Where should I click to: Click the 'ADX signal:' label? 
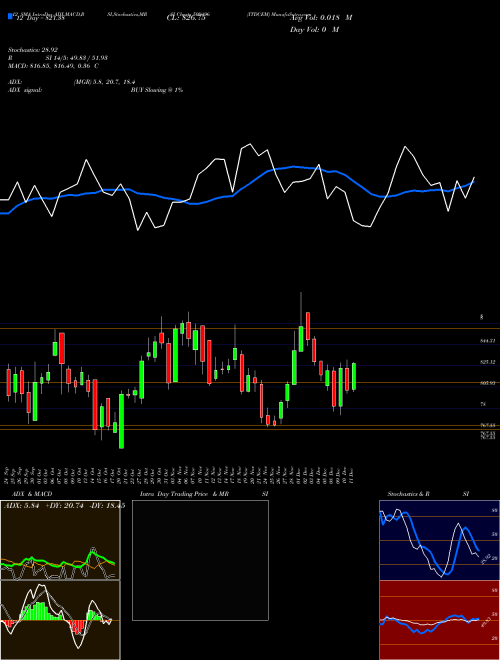[x=25, y=90]
